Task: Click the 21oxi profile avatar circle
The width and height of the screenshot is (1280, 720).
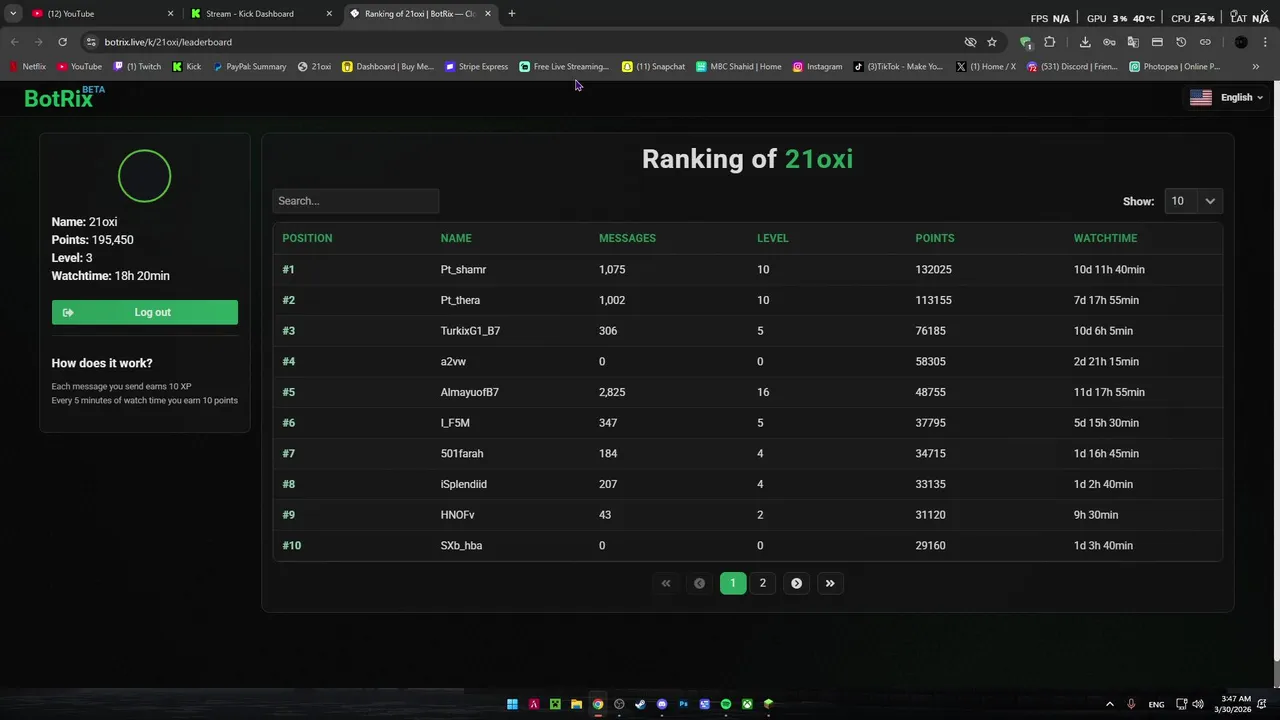Action: click(x=145, y=176)
